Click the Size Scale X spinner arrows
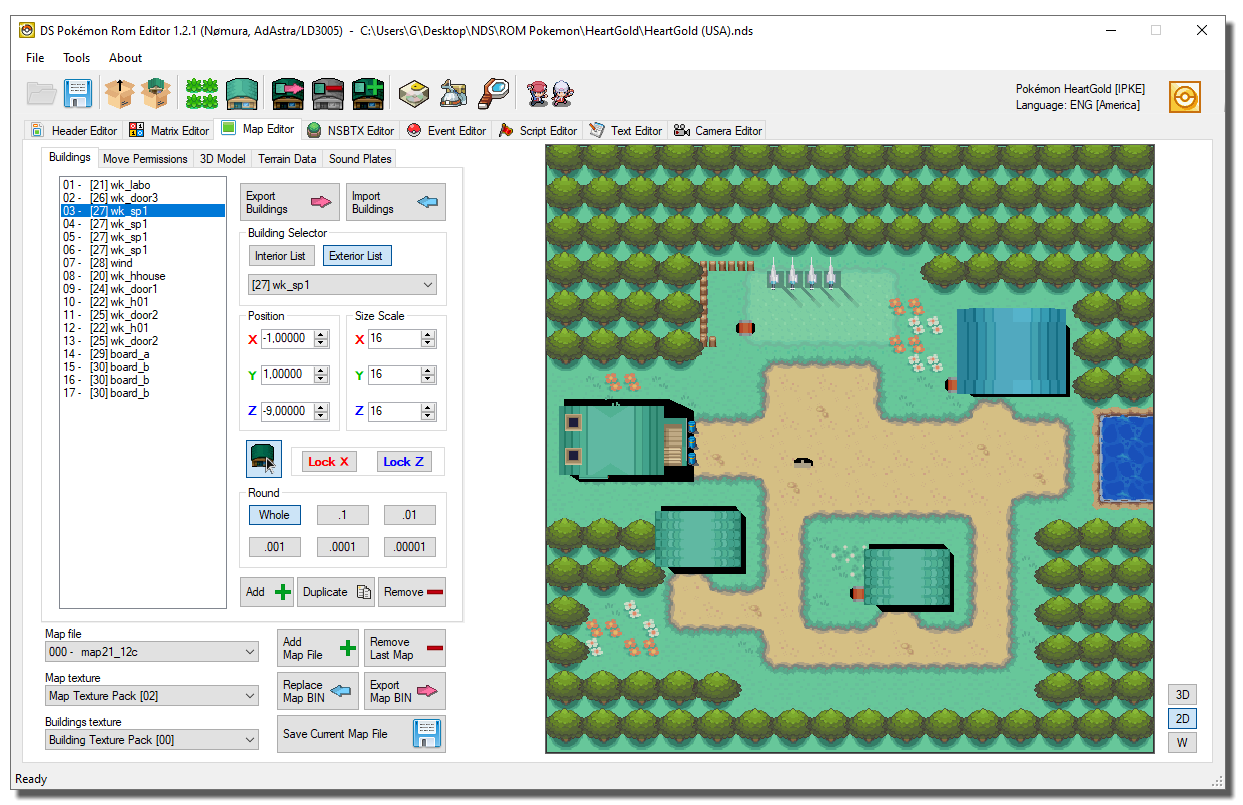 (x=428, y=339)
